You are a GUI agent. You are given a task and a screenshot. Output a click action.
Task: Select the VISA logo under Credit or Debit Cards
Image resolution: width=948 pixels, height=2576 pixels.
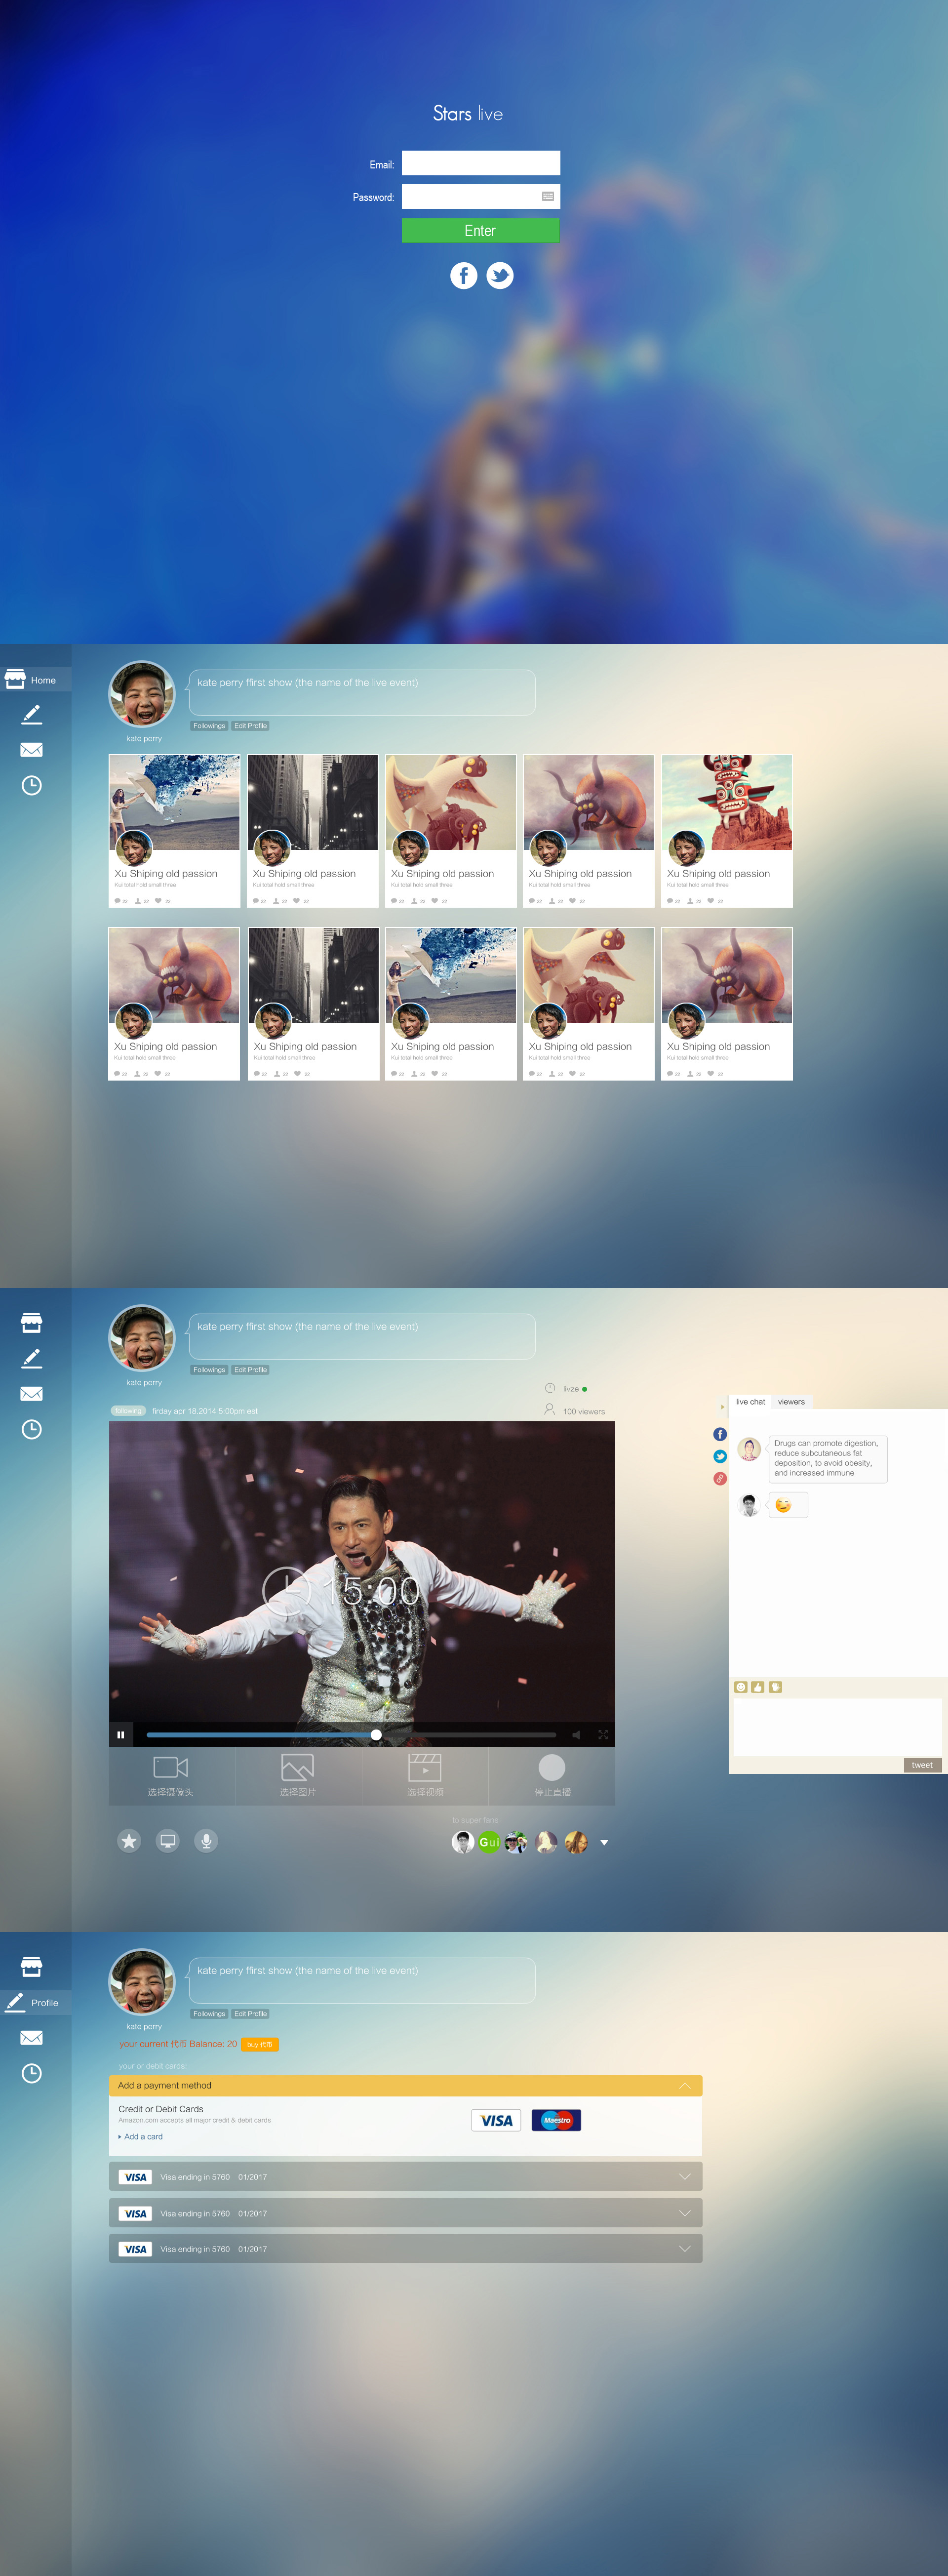[496, 2120]
